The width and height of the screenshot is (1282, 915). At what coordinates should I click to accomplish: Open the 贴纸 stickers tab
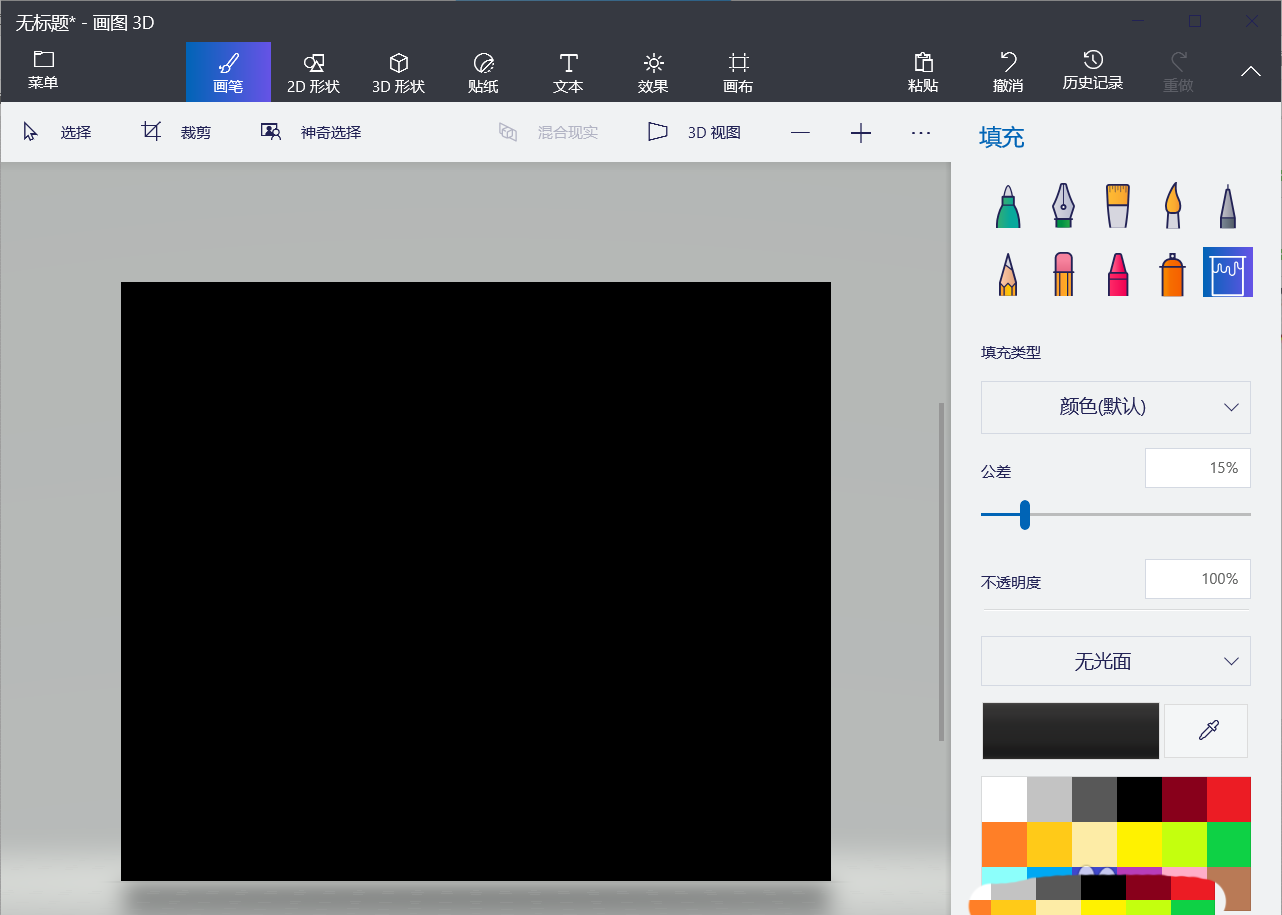[483, 72]
